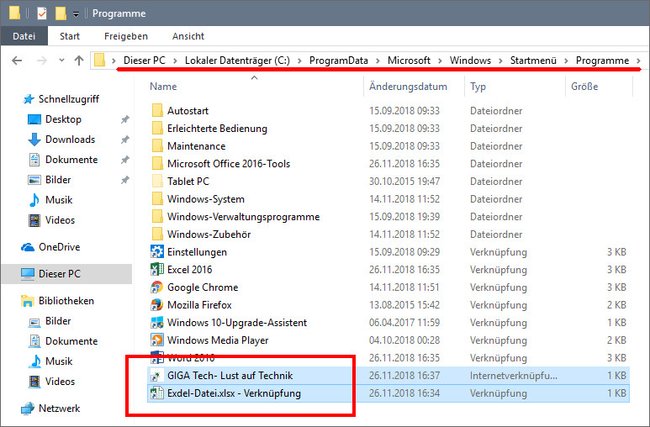Viewport: 650px width, 427px height.
Task: Select 'Microsoft Office 2016-Tools' folder
Action: click(228, 164)
